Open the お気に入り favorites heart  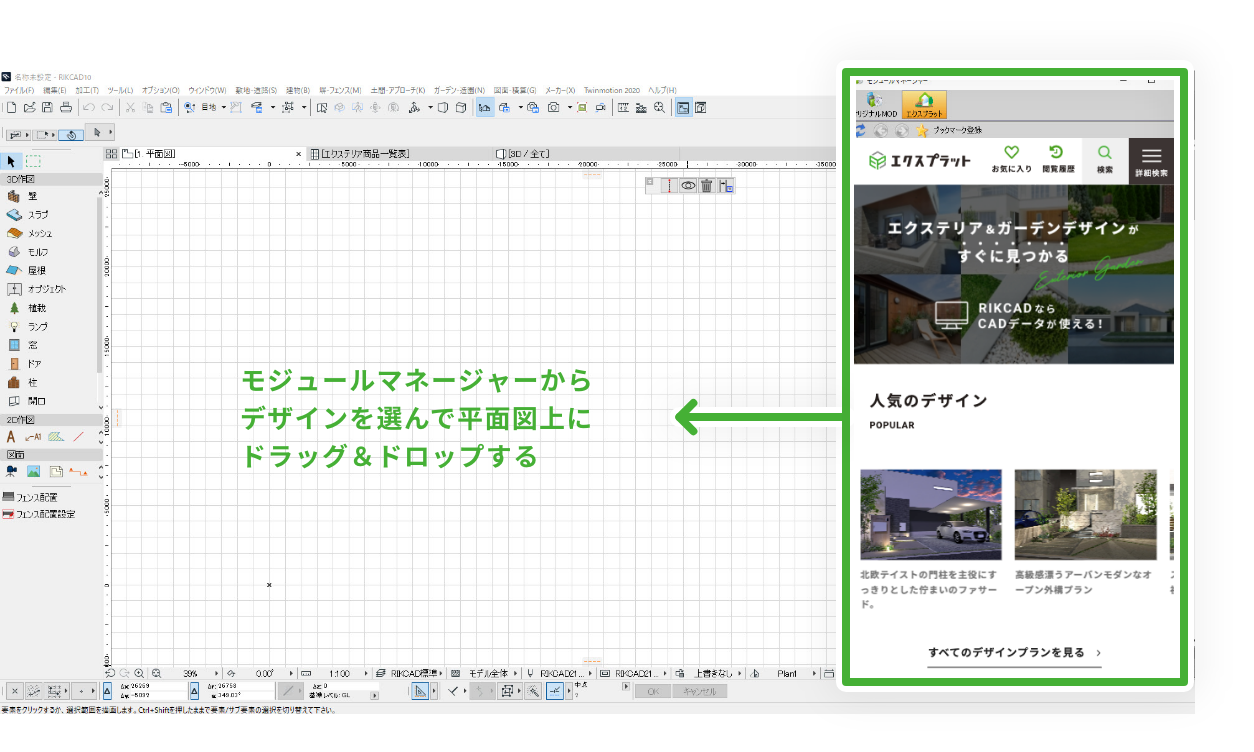[x=1011, y=159]
